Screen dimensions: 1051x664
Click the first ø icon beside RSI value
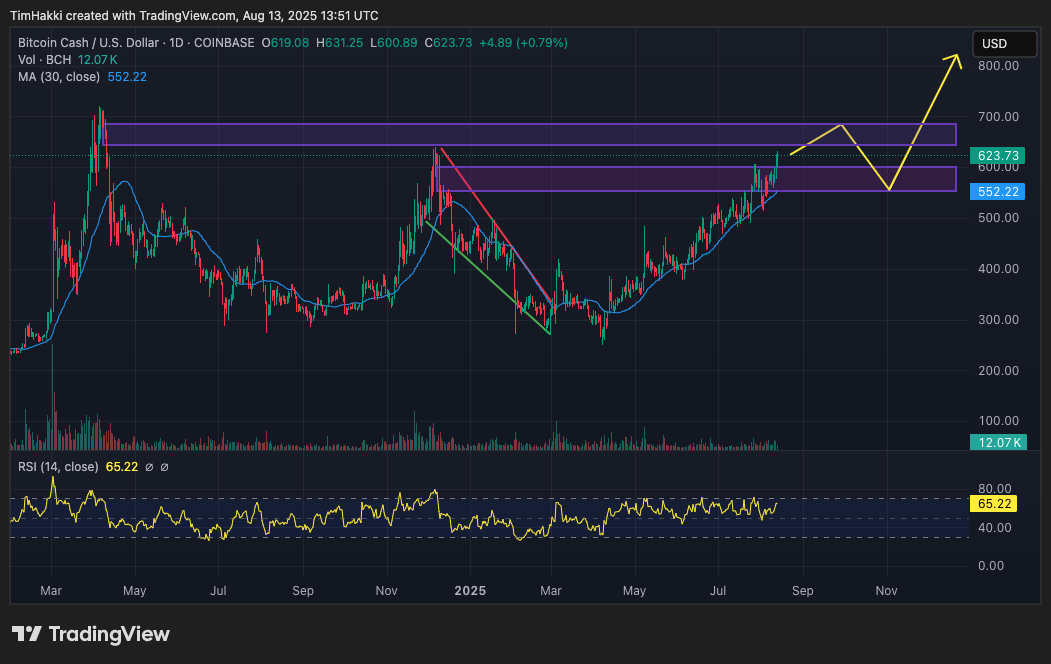click(148, 467)
